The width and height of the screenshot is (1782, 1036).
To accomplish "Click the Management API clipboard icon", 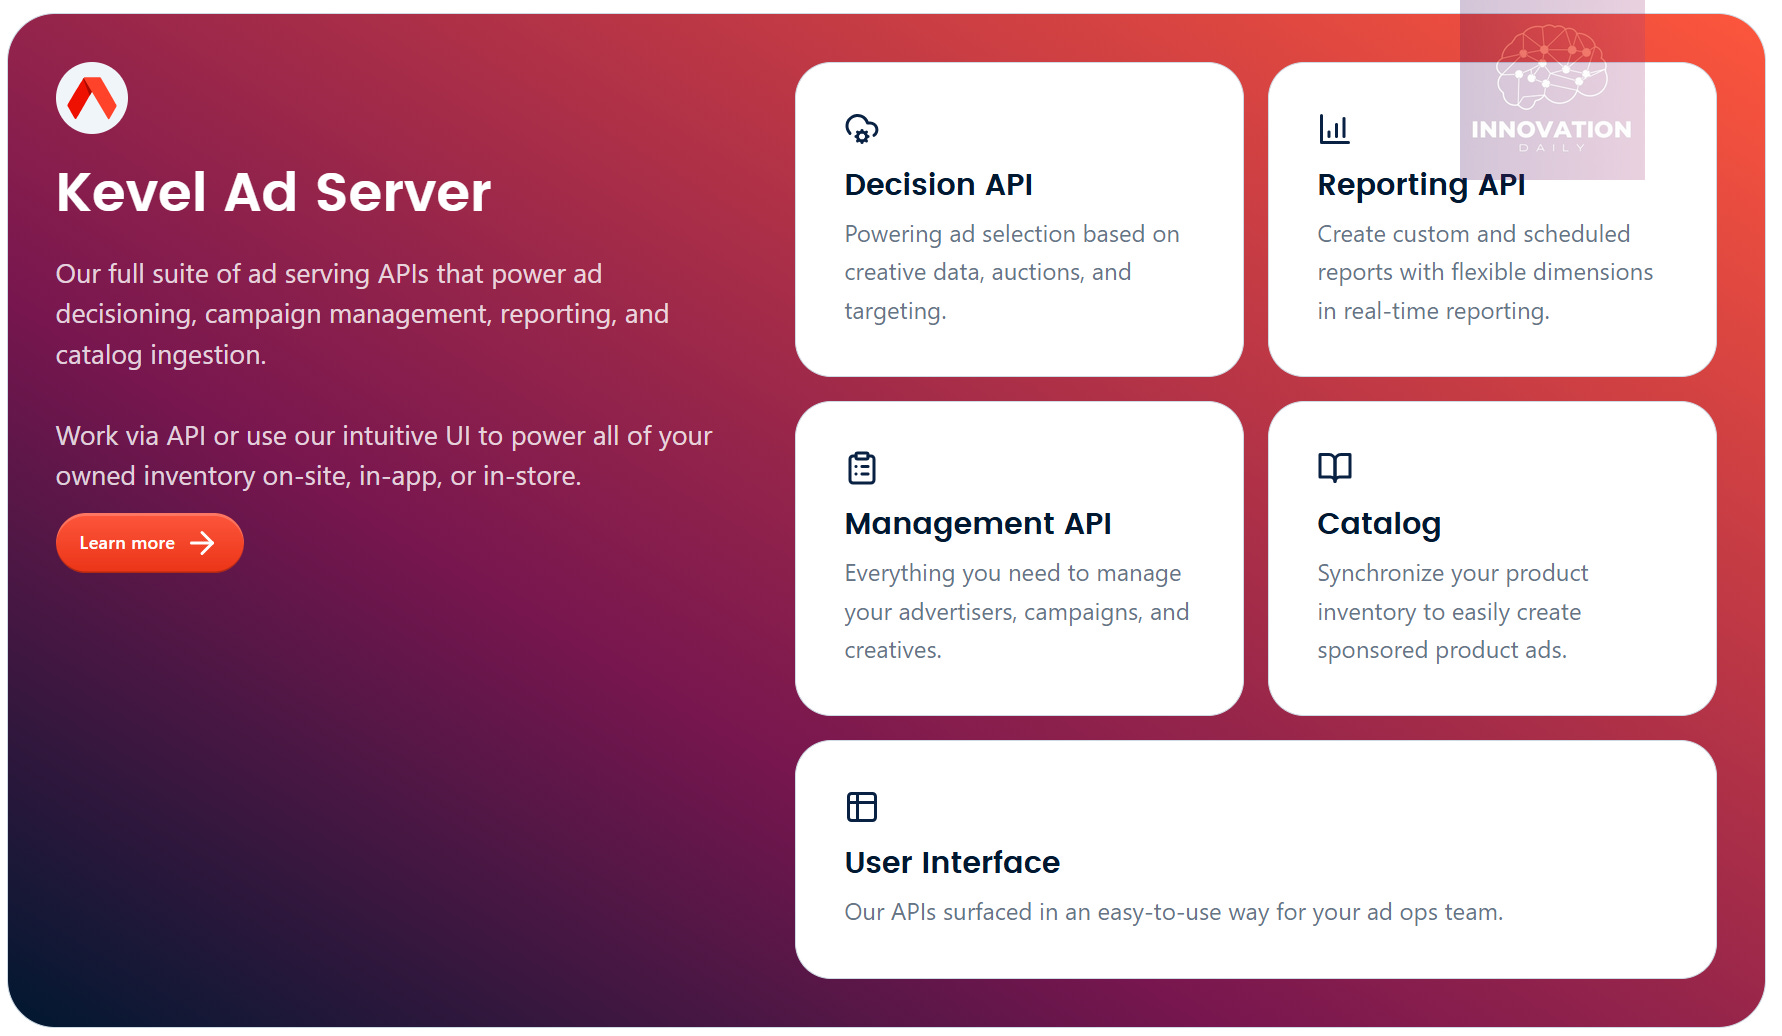I will click(861, 467).
